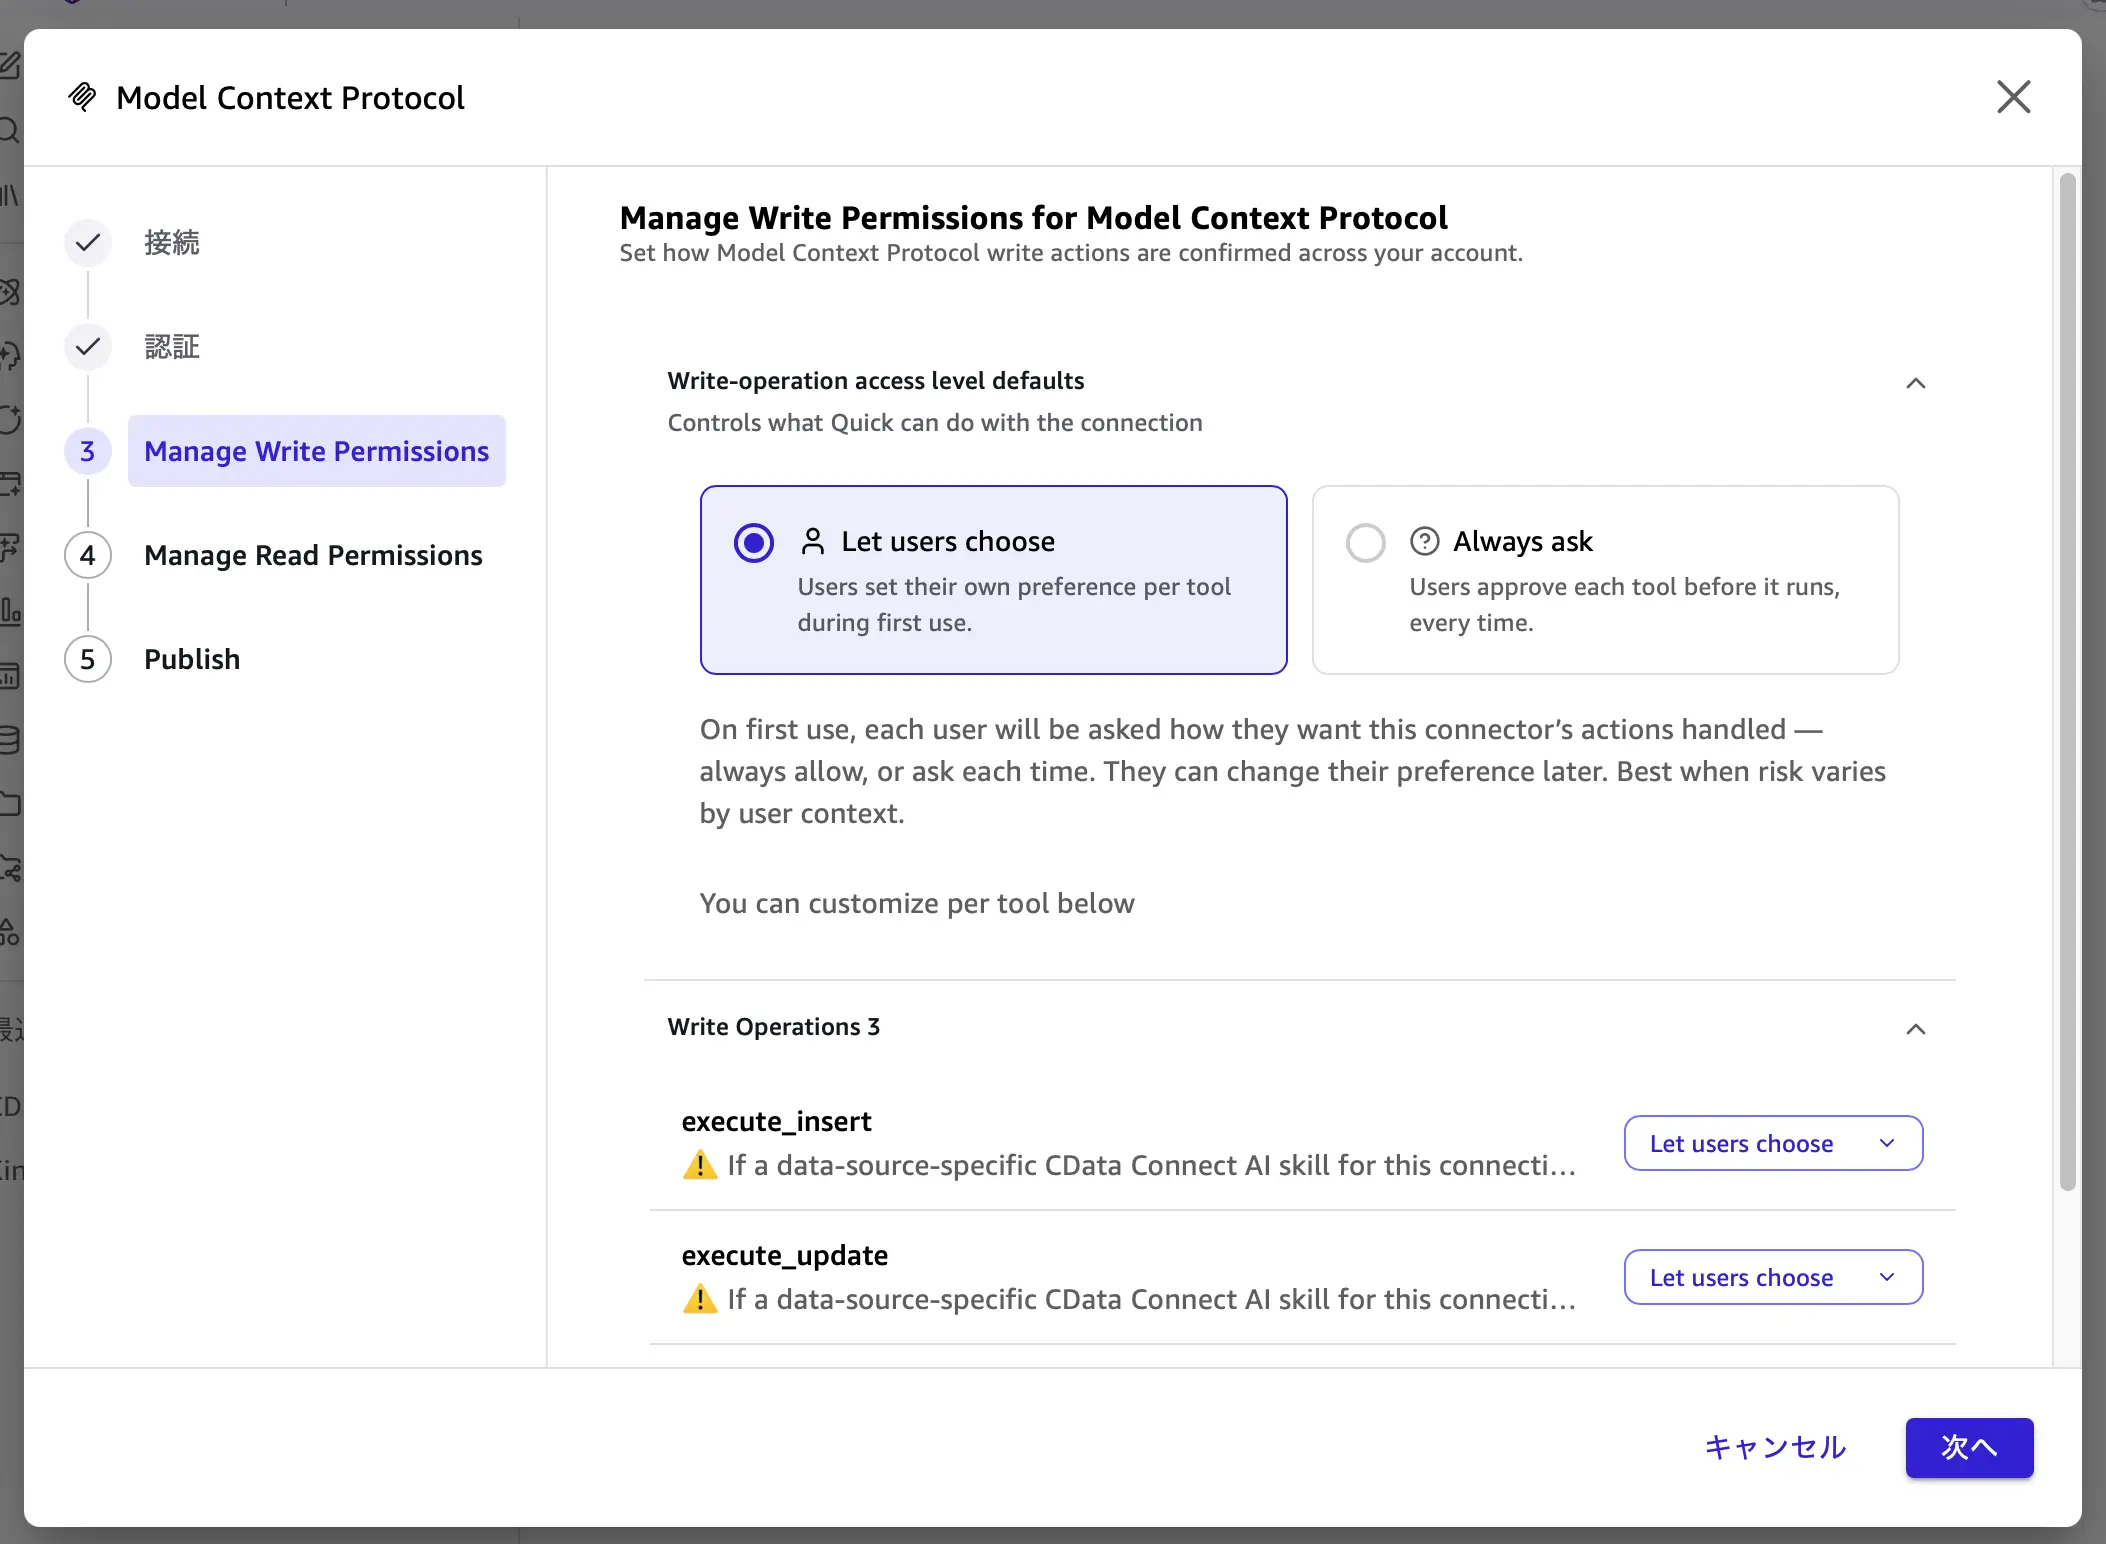
Task: Click 'You can customize per tool below' text
Action: coord(917,903)
